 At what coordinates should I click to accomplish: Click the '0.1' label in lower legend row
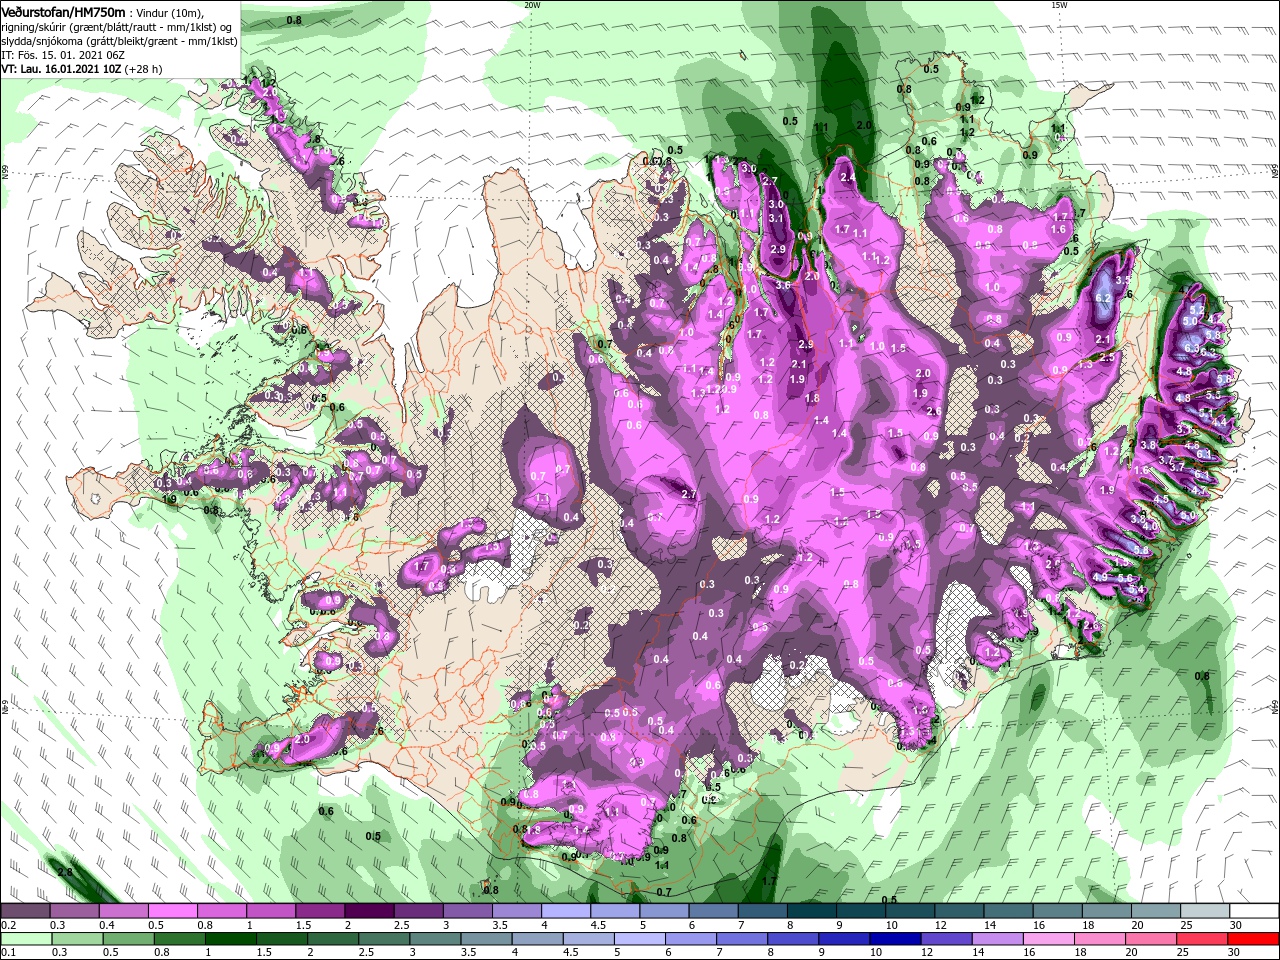pos(9,952)
